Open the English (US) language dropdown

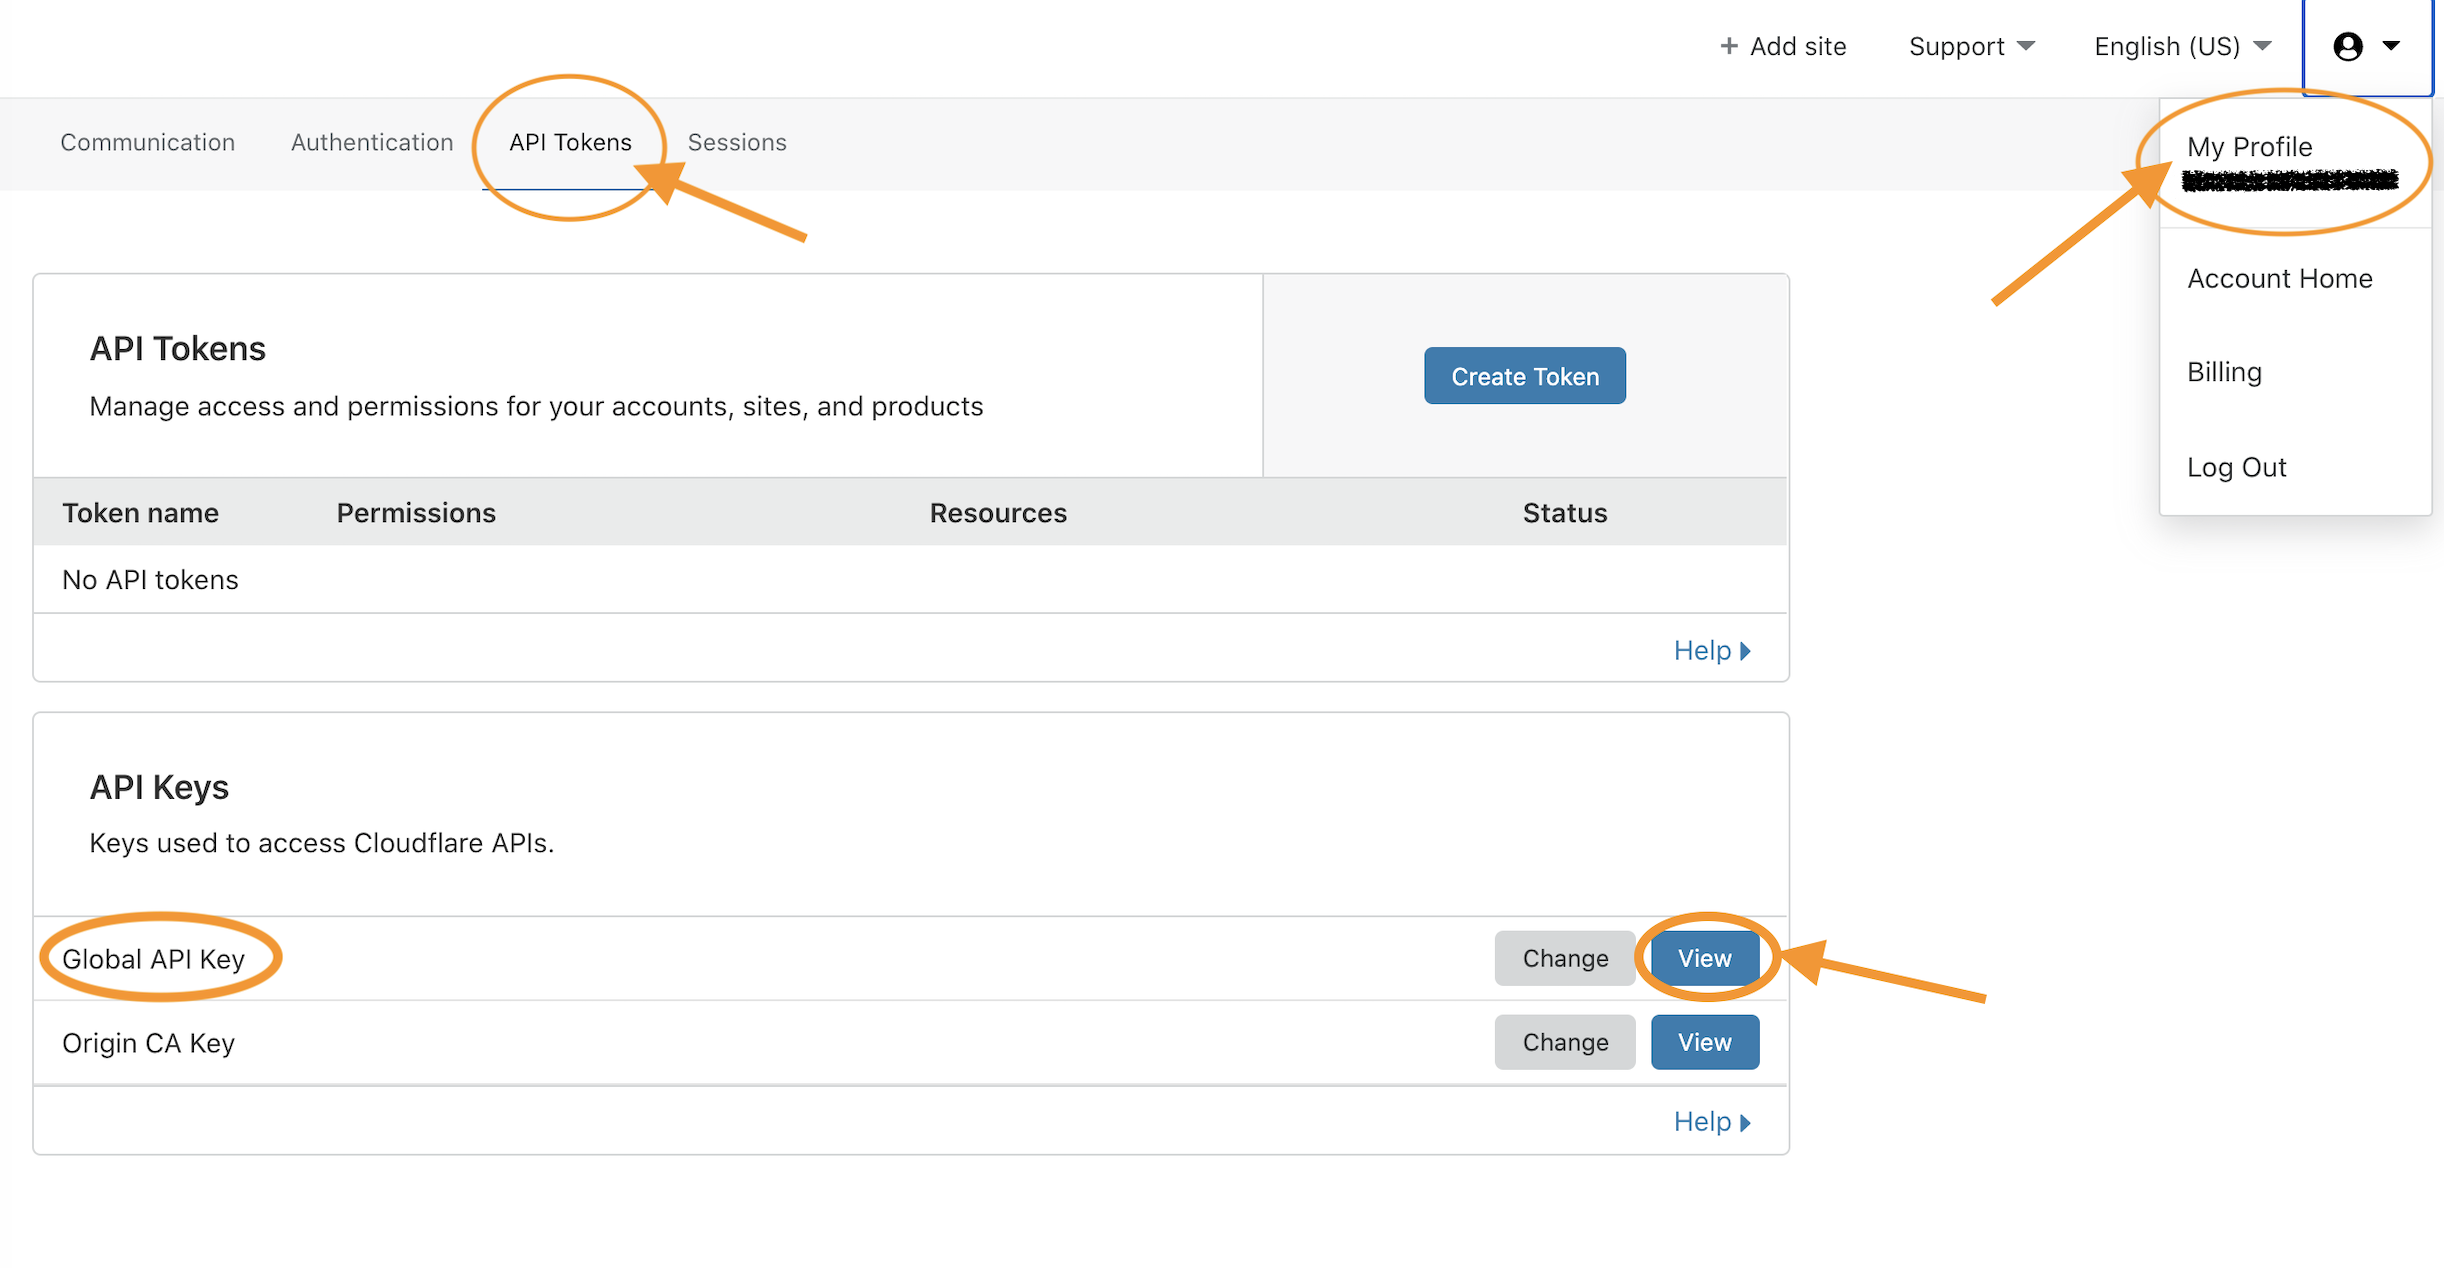(x=2183, y=46)
